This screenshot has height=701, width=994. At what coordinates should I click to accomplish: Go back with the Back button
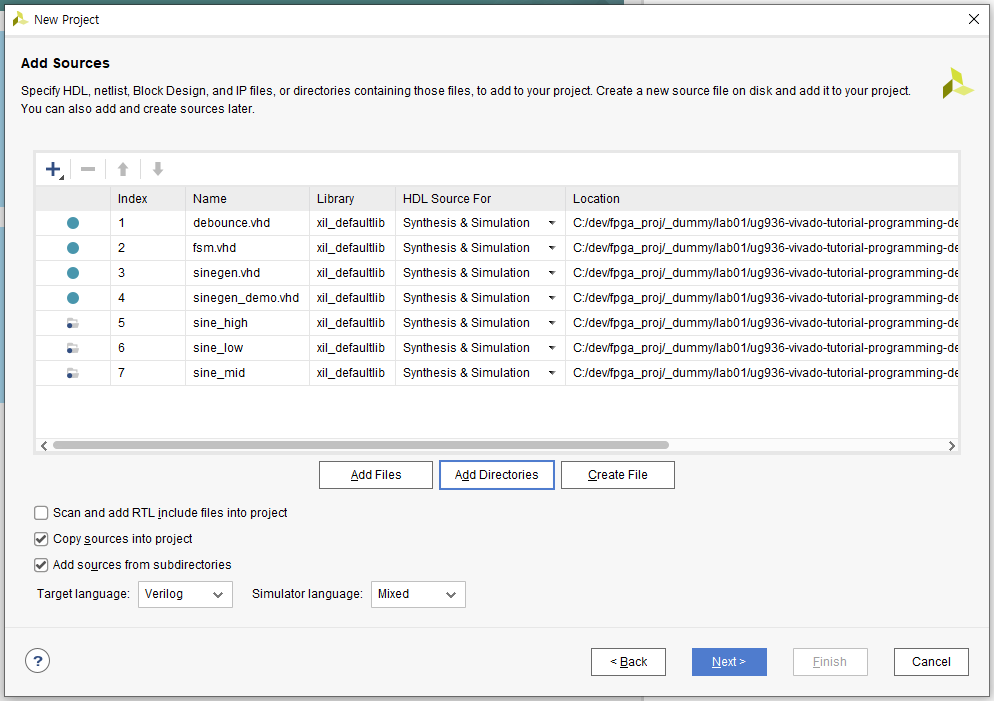(628, 662)
